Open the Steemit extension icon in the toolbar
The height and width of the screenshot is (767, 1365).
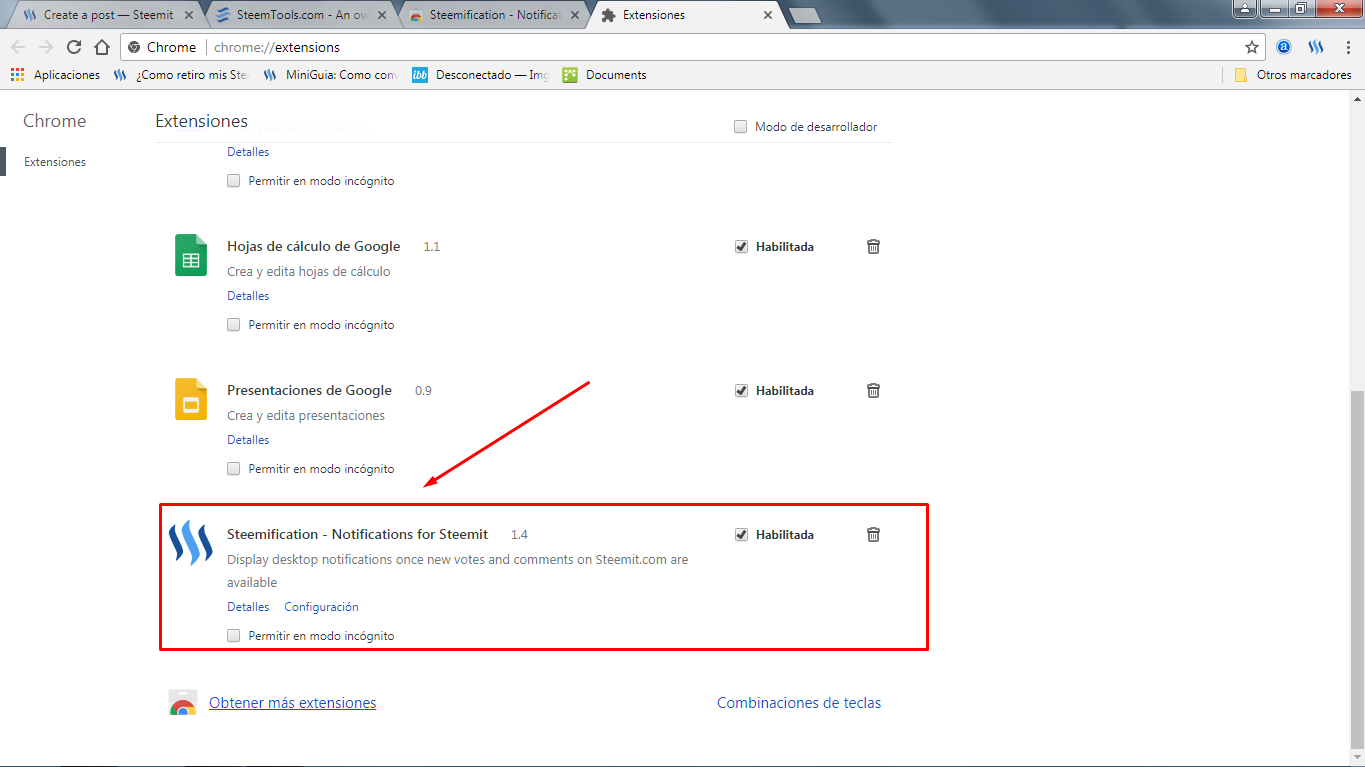click(x=1316, y=47)
